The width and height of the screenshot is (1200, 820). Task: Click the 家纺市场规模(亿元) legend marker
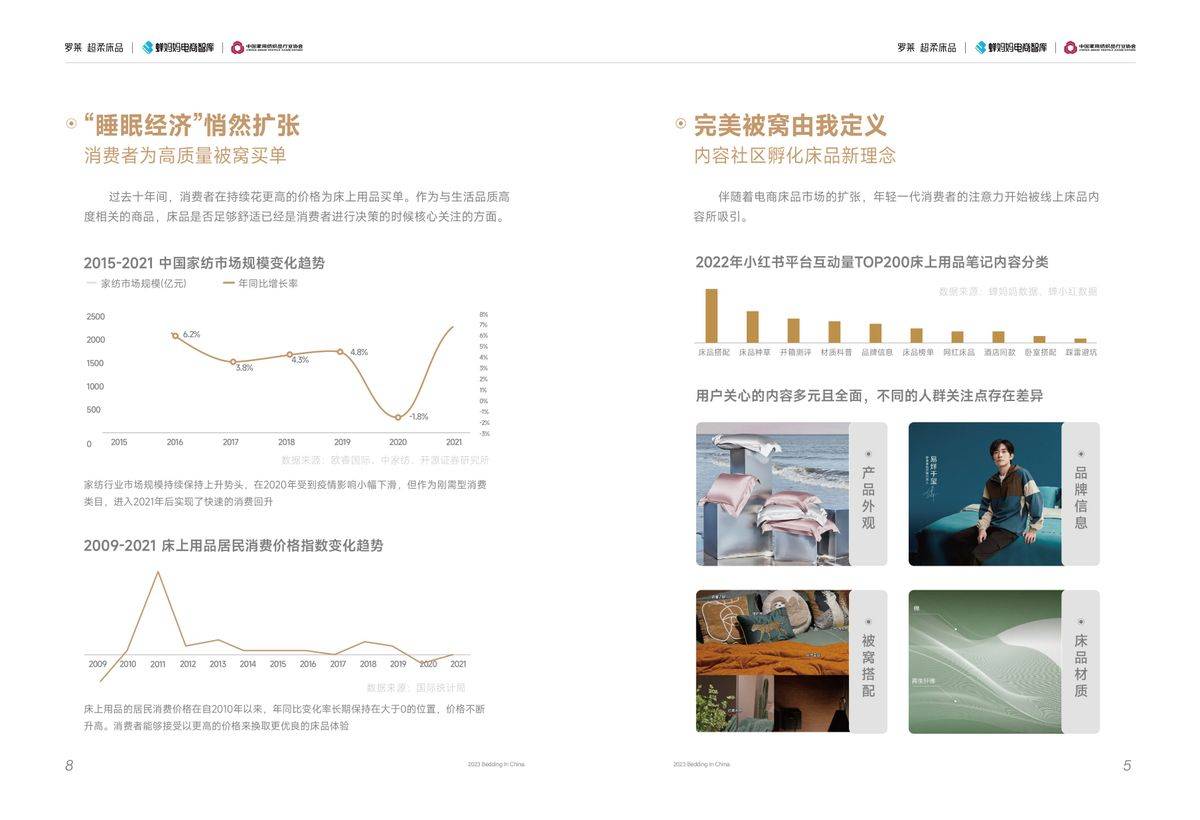coord(91,284)
